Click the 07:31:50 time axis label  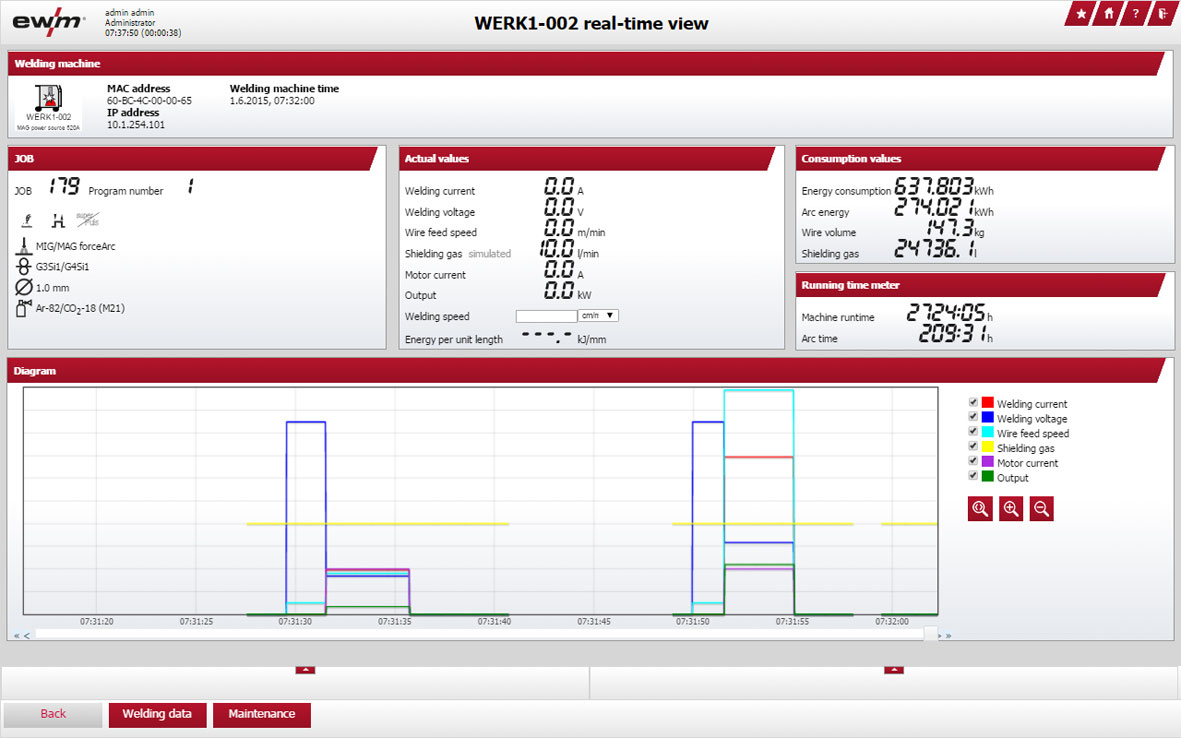692,621
